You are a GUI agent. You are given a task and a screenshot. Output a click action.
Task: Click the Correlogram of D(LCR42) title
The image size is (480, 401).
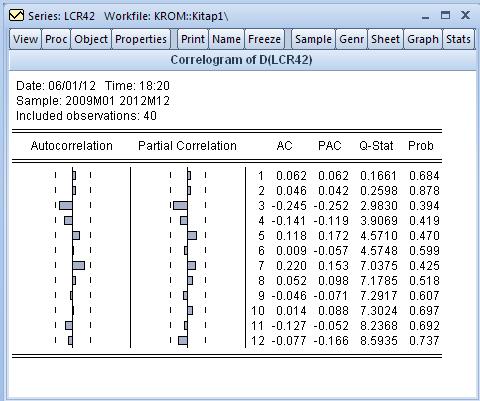(241, 60)
